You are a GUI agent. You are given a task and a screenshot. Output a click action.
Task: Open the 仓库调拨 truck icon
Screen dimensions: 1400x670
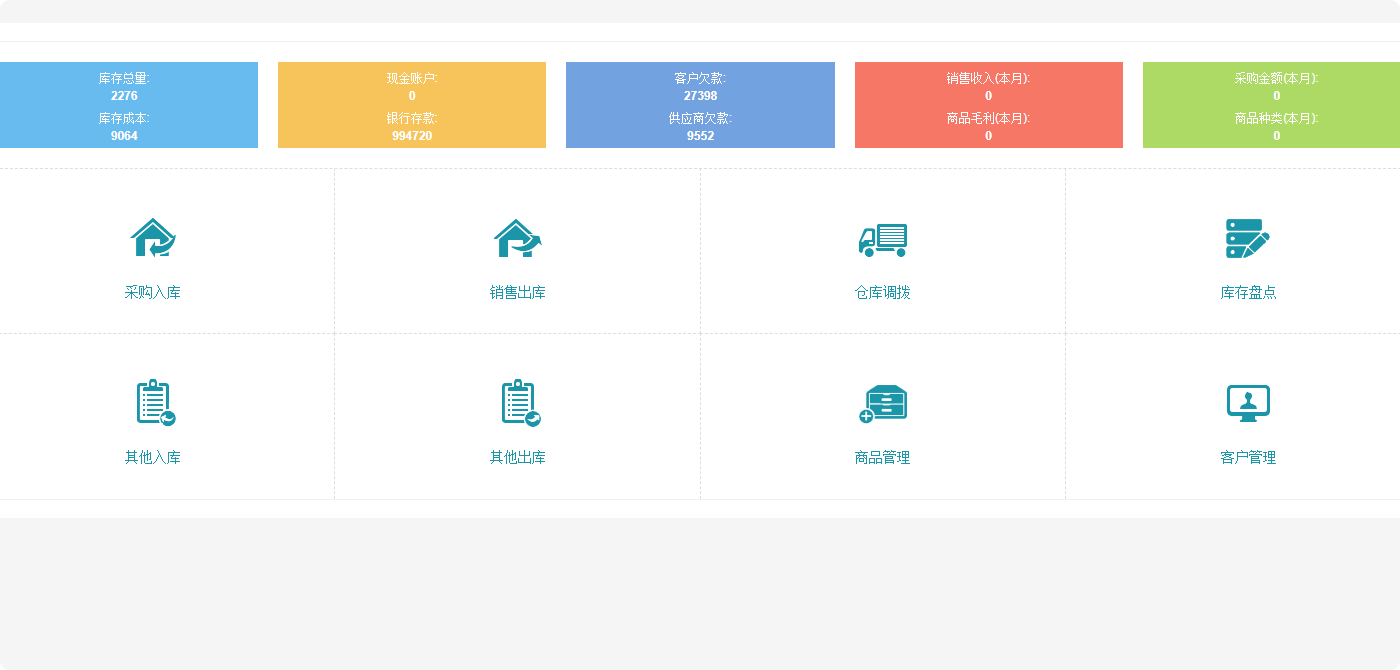(x=883, y=239)
